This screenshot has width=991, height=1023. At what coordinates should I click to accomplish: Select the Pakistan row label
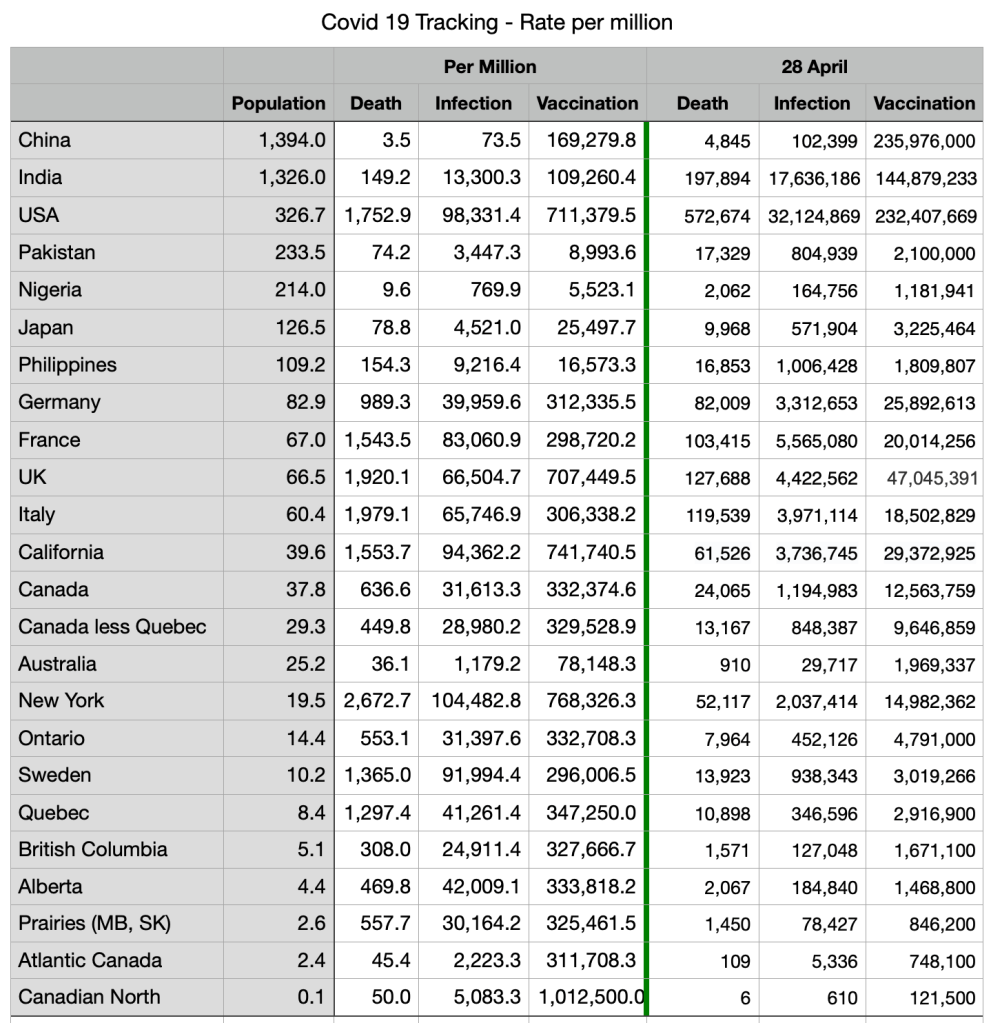57,252
